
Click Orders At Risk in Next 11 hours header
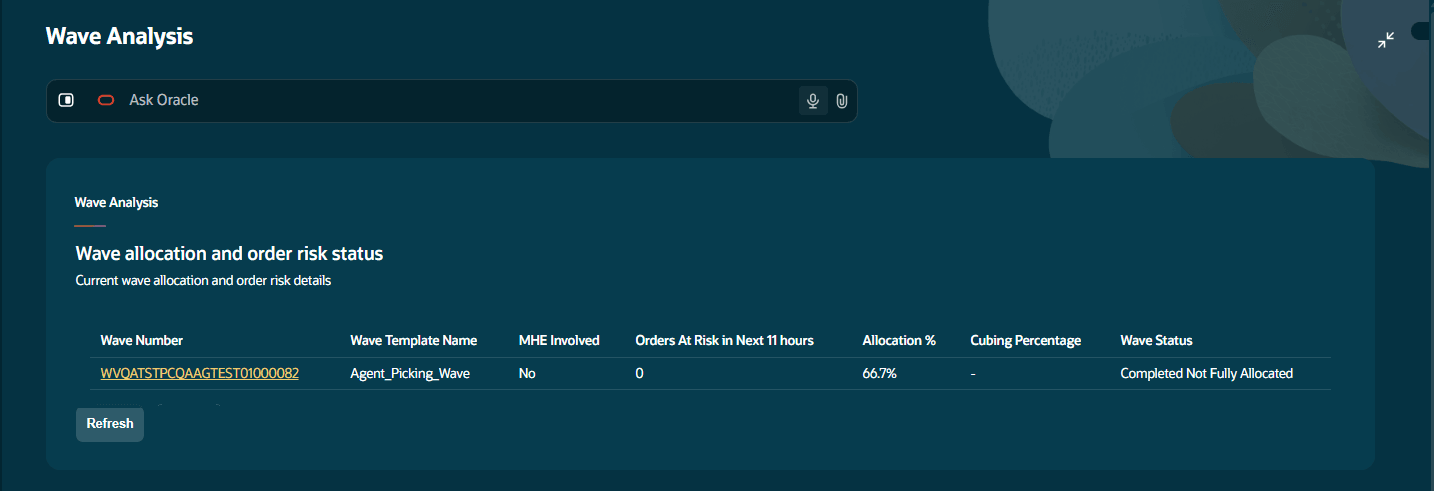(x=724, y=340)
